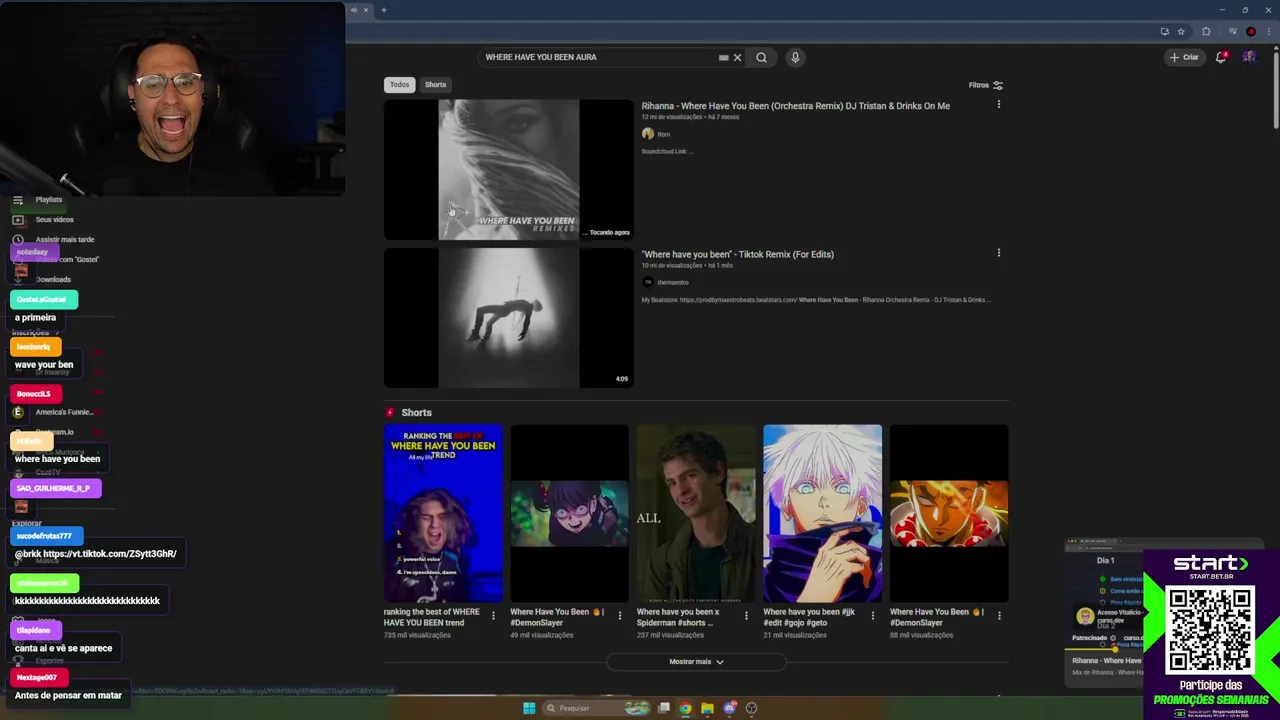Open Playlists in sidebar

point(48,200)
